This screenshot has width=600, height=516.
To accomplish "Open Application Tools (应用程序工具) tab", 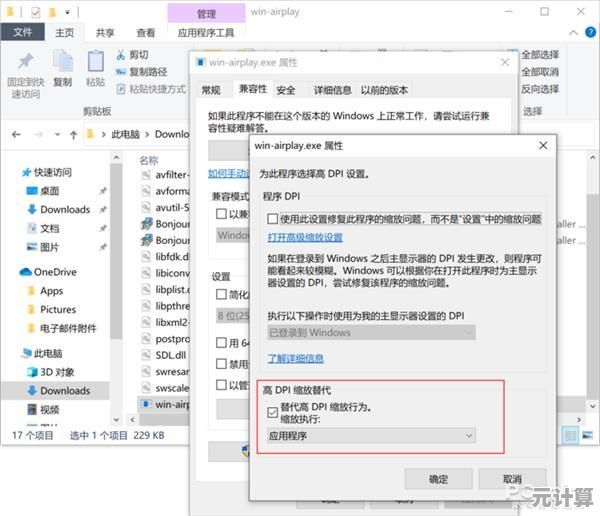I will (206, 33).
